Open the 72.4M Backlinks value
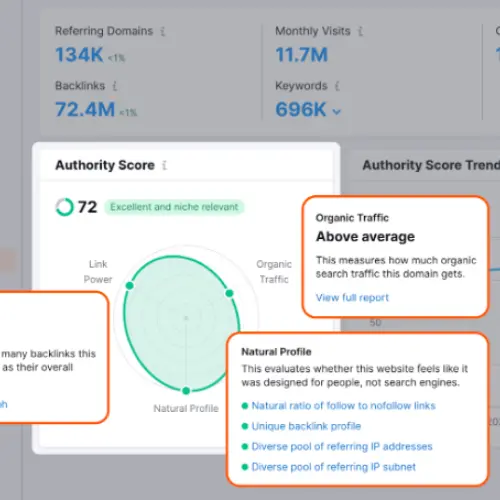Screen dimensions: 500x500 (85, 109)
